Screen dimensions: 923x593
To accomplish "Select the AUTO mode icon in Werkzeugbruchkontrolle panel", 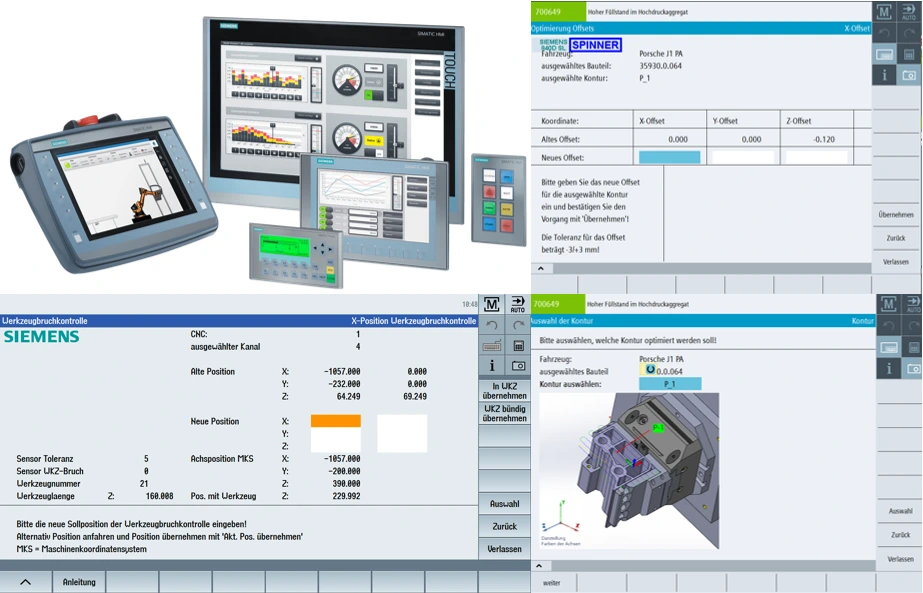I will [518, 305].
